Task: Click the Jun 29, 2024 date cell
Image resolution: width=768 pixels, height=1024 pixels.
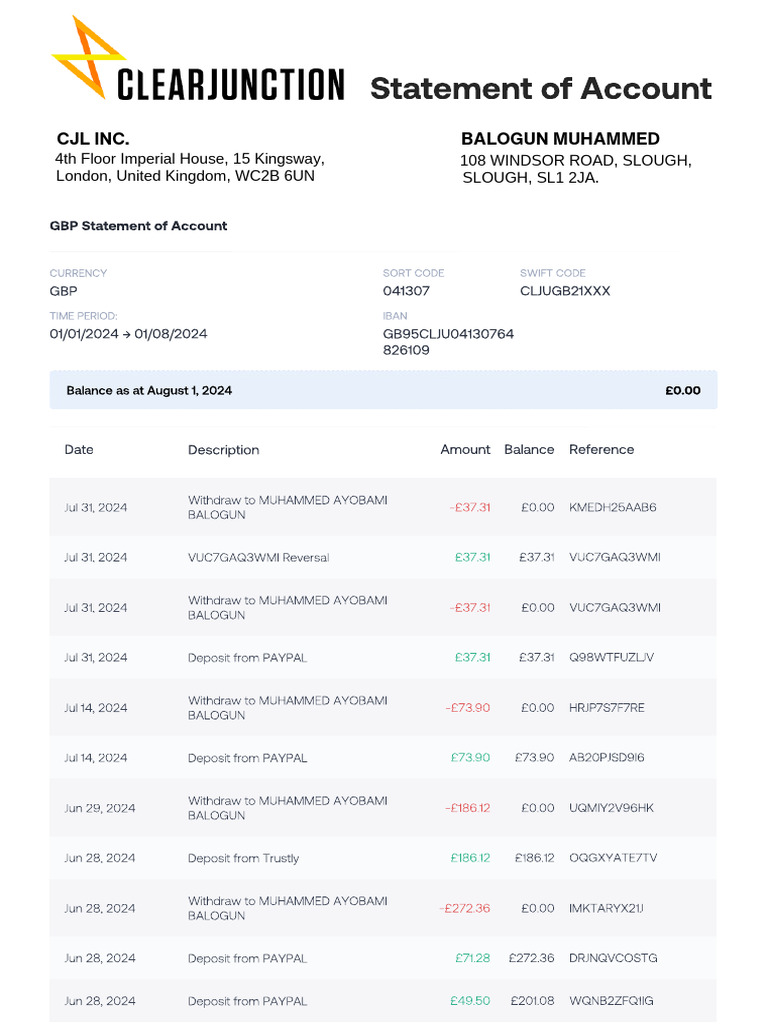Action: point(100,808)
